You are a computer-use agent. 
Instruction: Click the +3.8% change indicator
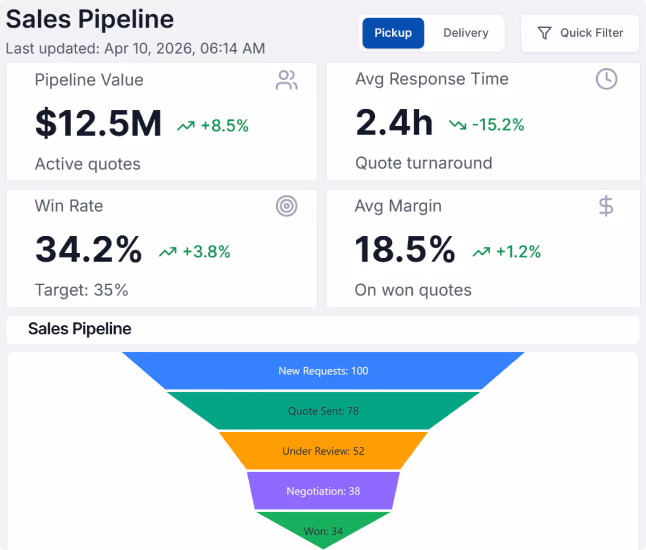tap(206, 252)
